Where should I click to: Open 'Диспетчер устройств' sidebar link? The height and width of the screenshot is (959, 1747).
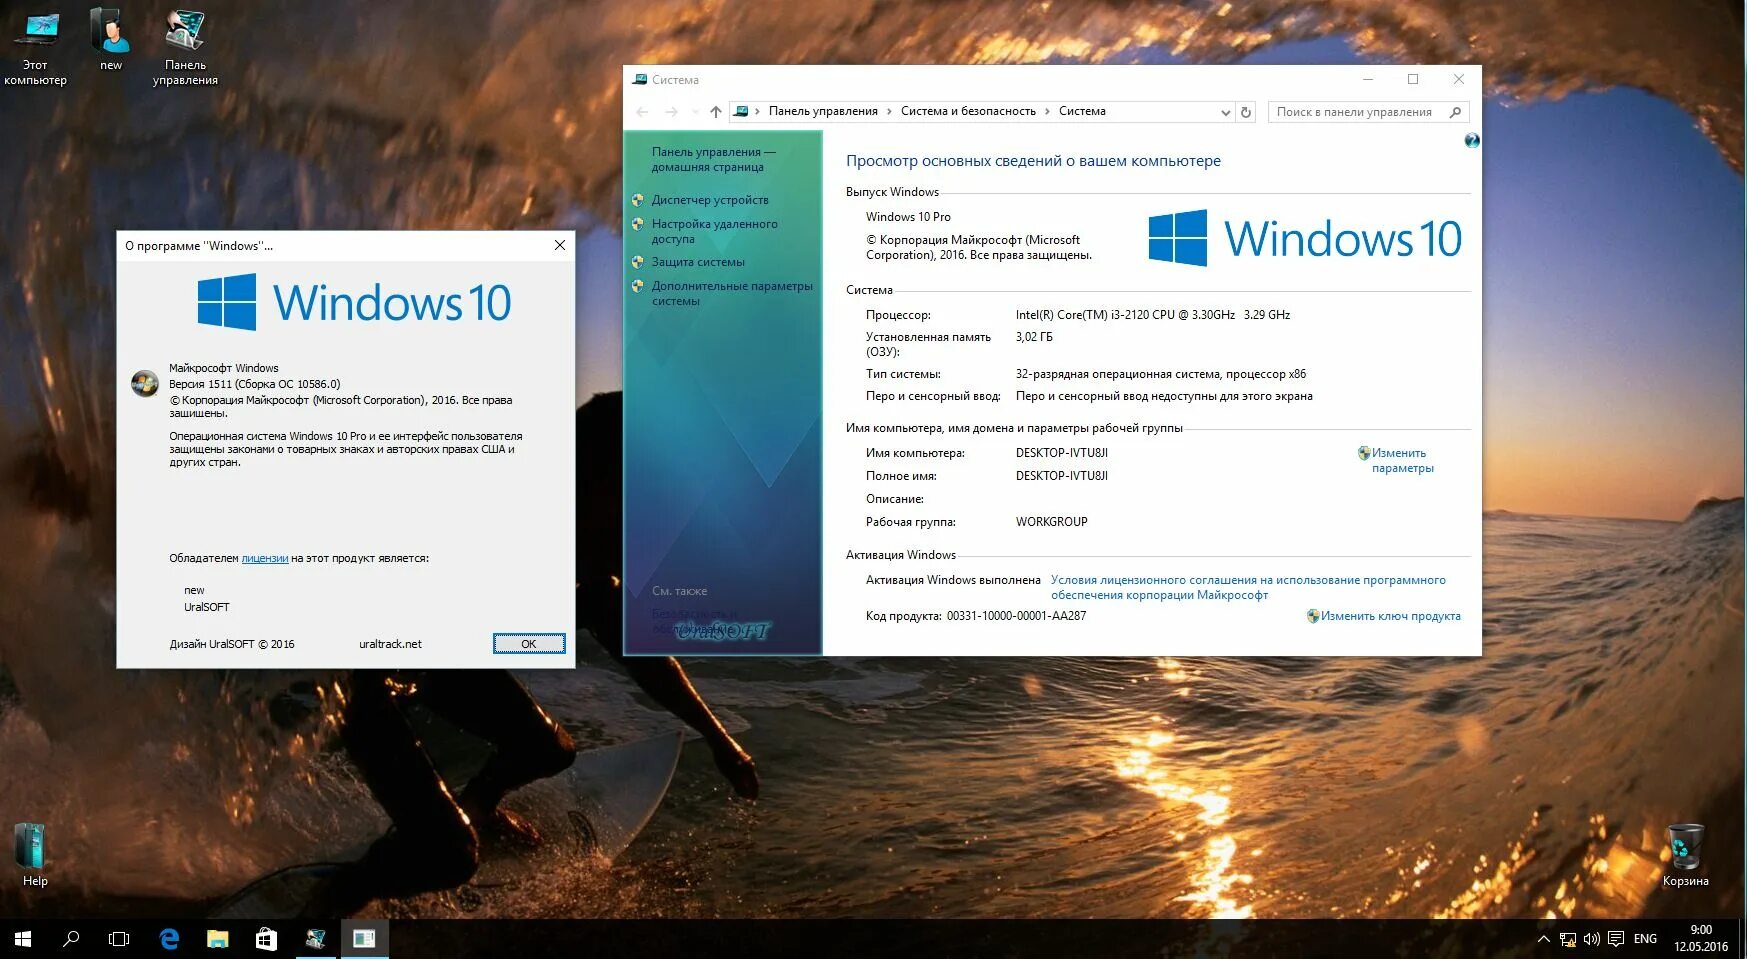[710, 200]
